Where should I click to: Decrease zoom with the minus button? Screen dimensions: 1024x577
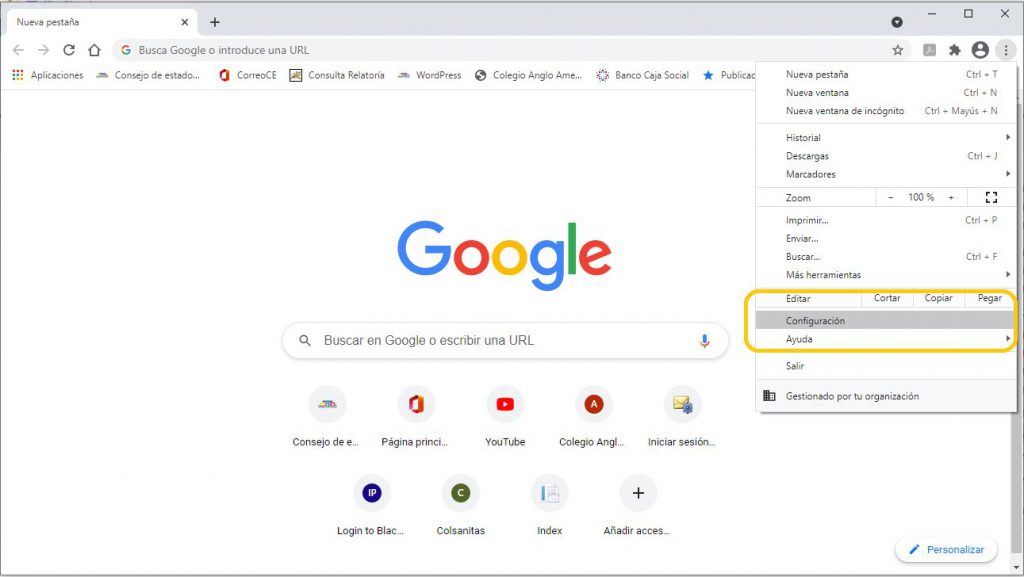pyautogui.click(x=890, y=197)
